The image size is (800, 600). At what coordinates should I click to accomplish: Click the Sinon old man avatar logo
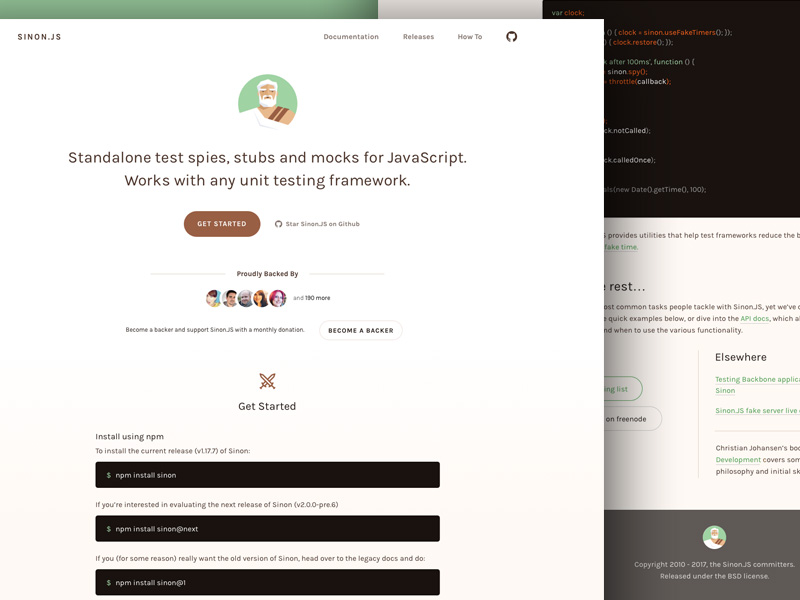(267, 102)
